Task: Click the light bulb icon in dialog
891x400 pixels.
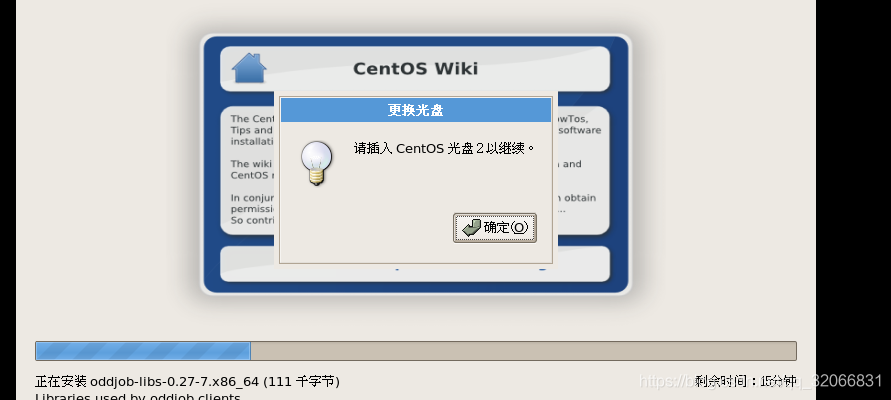Action: coord(317,163)
